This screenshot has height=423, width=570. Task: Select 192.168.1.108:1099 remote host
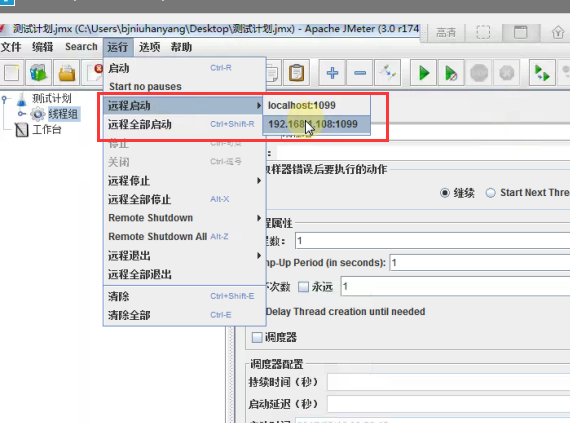coord(317,124)
